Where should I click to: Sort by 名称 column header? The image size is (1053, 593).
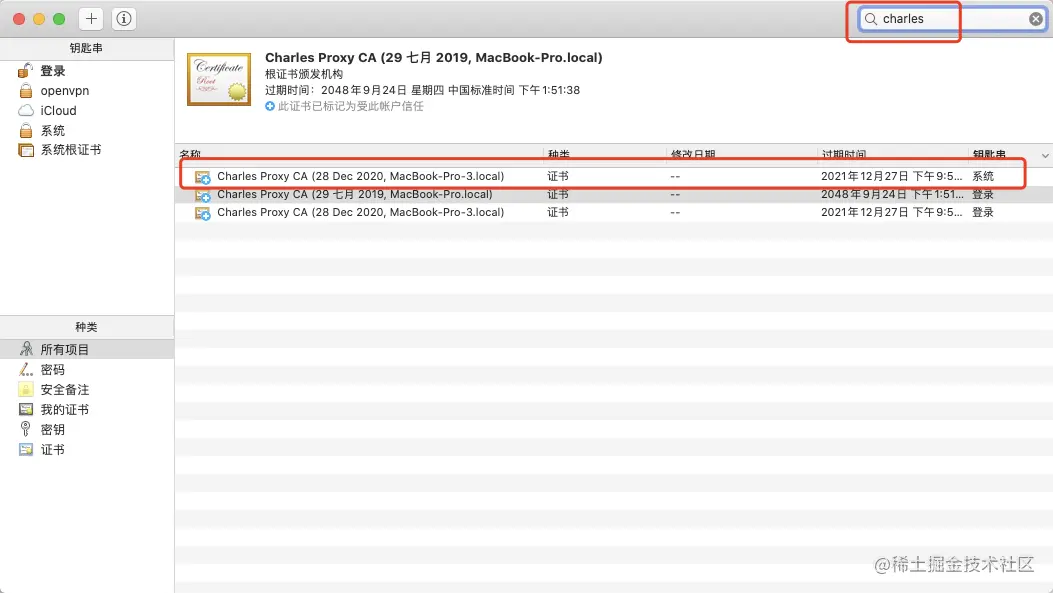[359, 154]
